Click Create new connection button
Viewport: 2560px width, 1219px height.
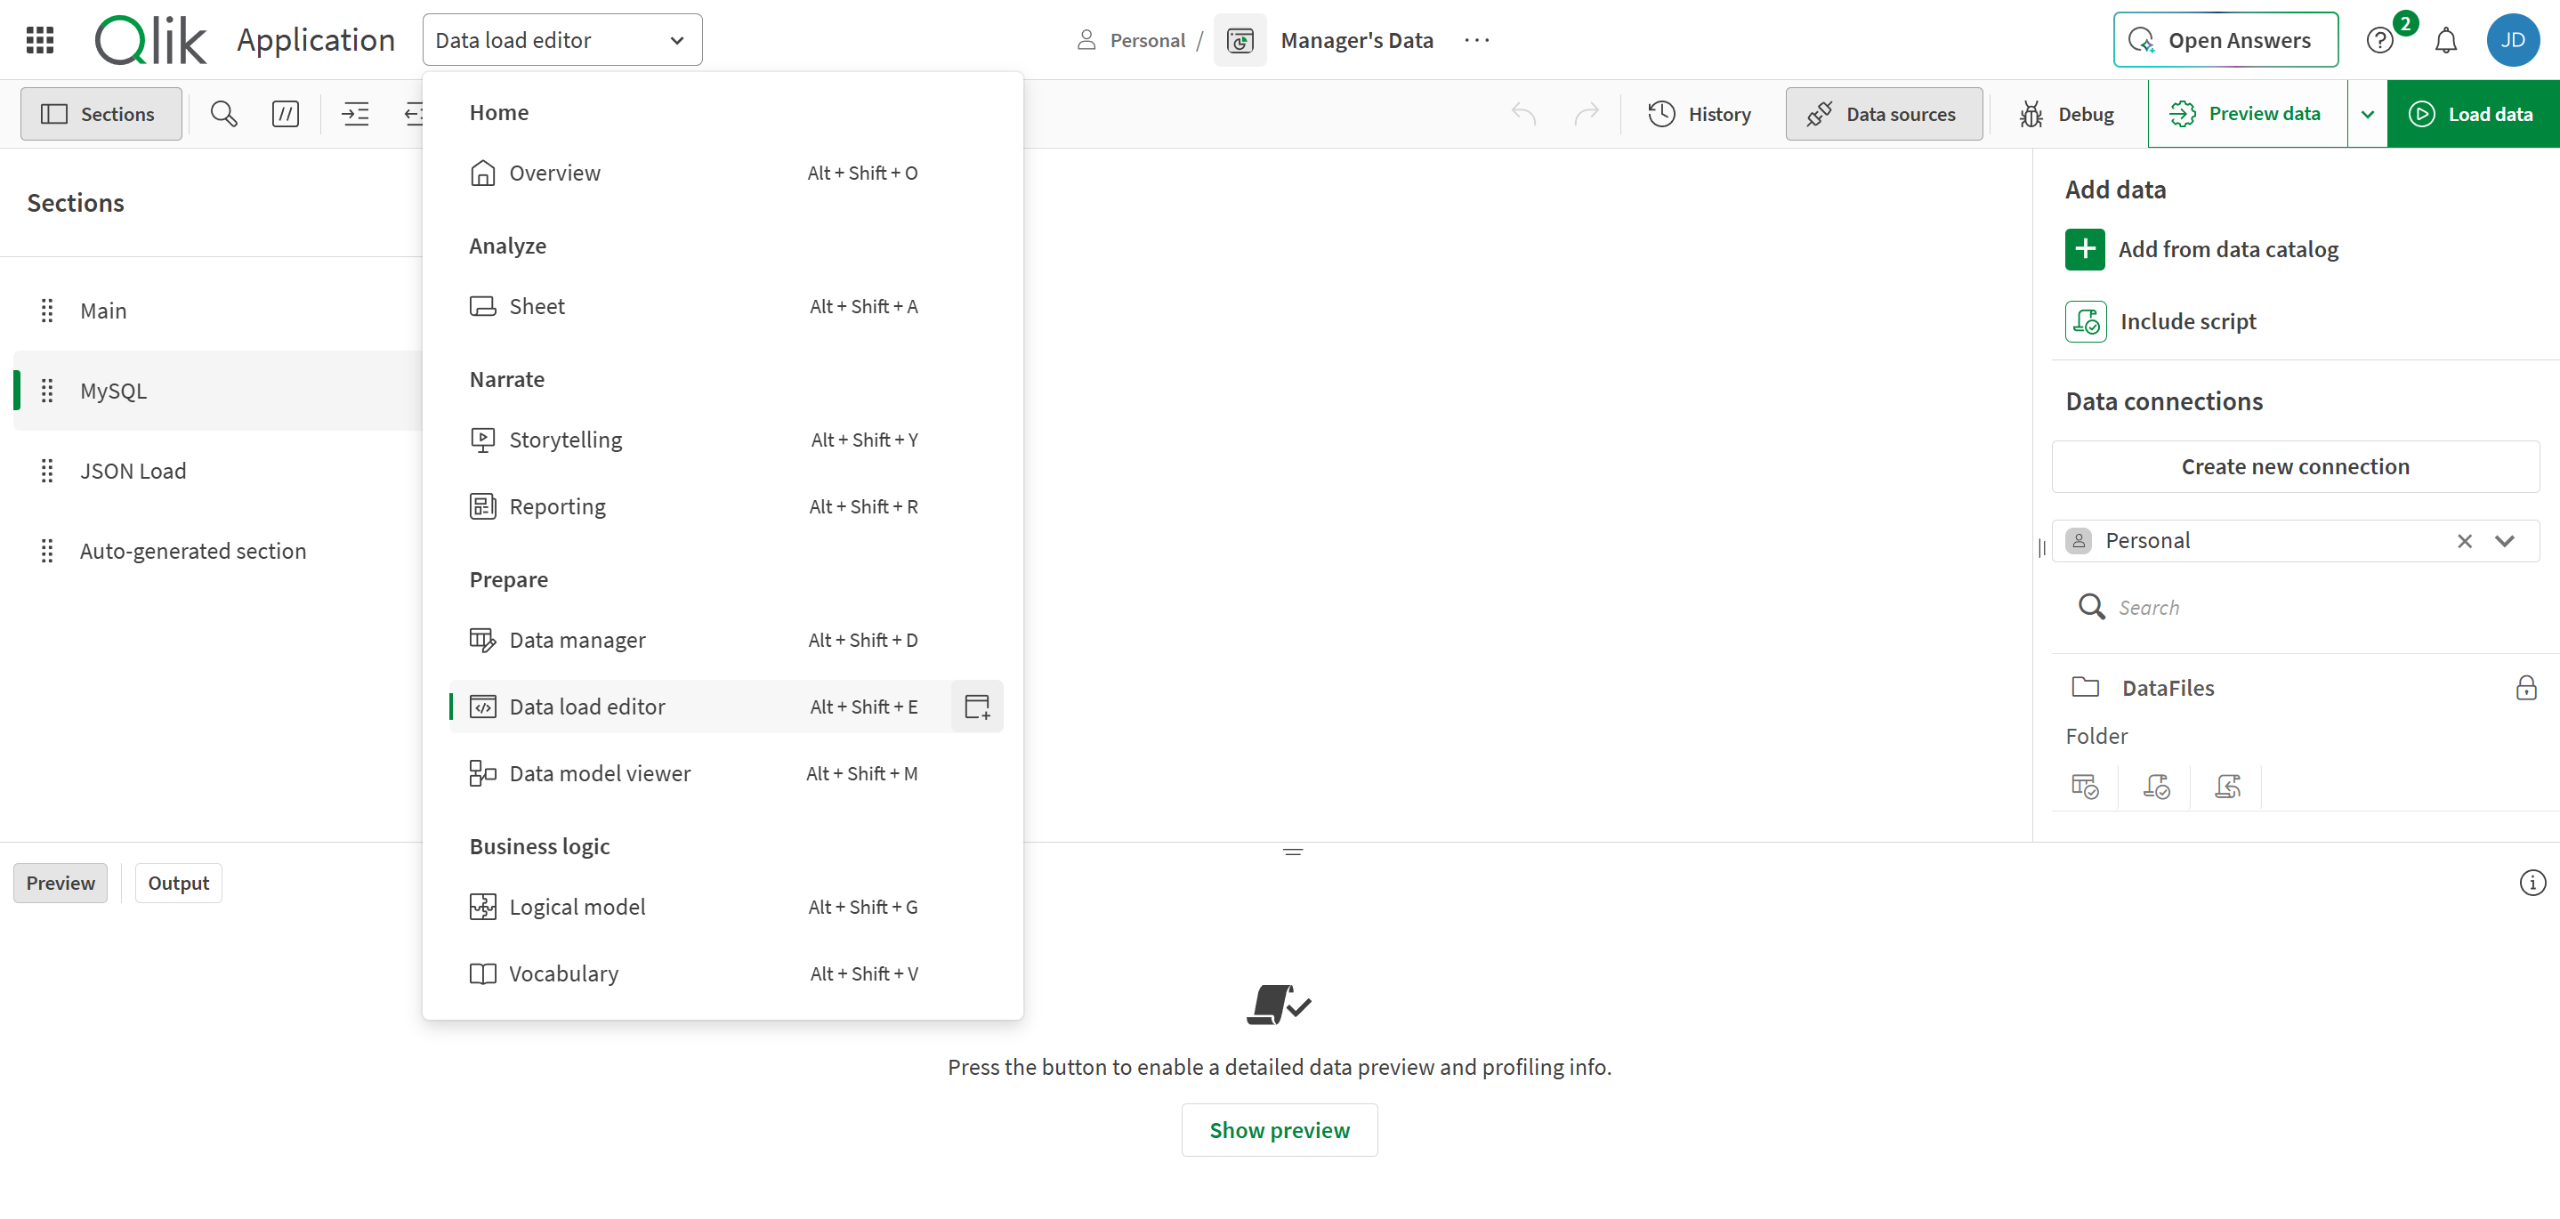click(x=2295, y=467)
